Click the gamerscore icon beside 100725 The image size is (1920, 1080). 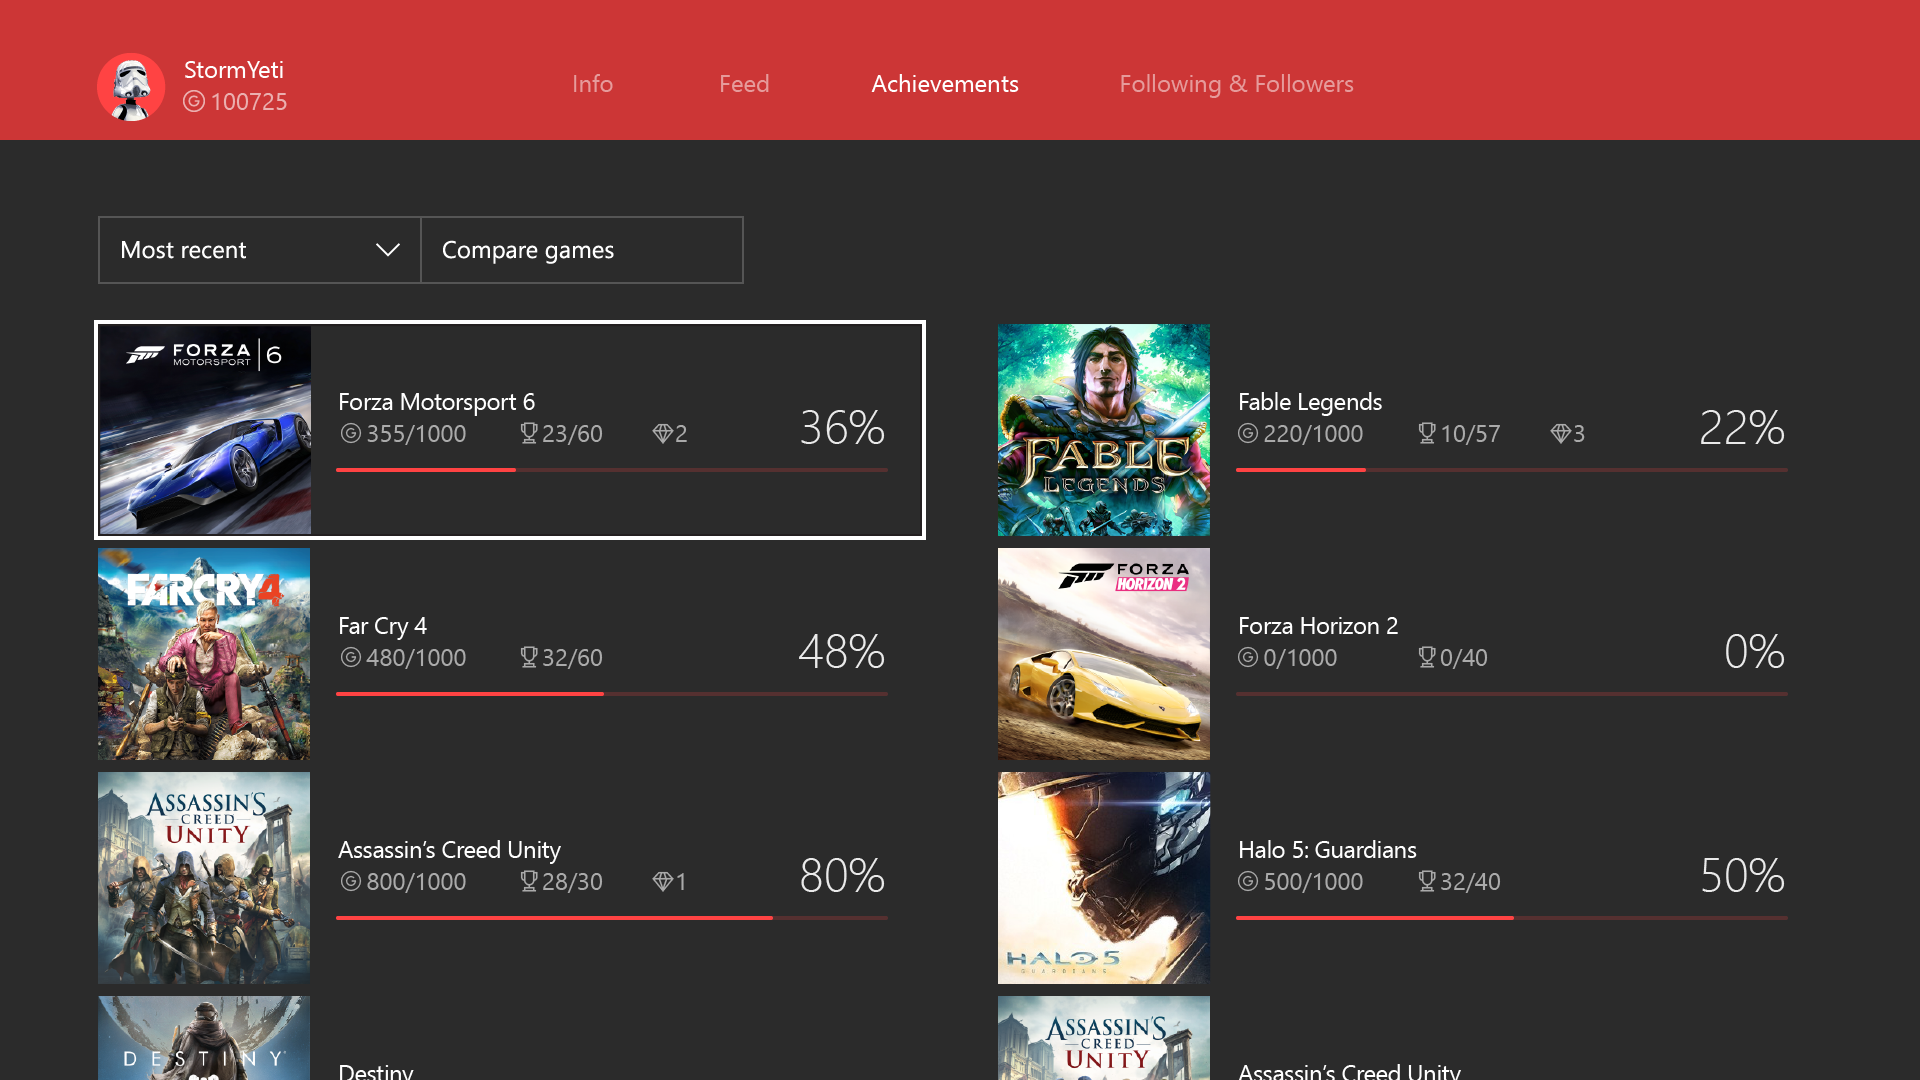(194, 102)
